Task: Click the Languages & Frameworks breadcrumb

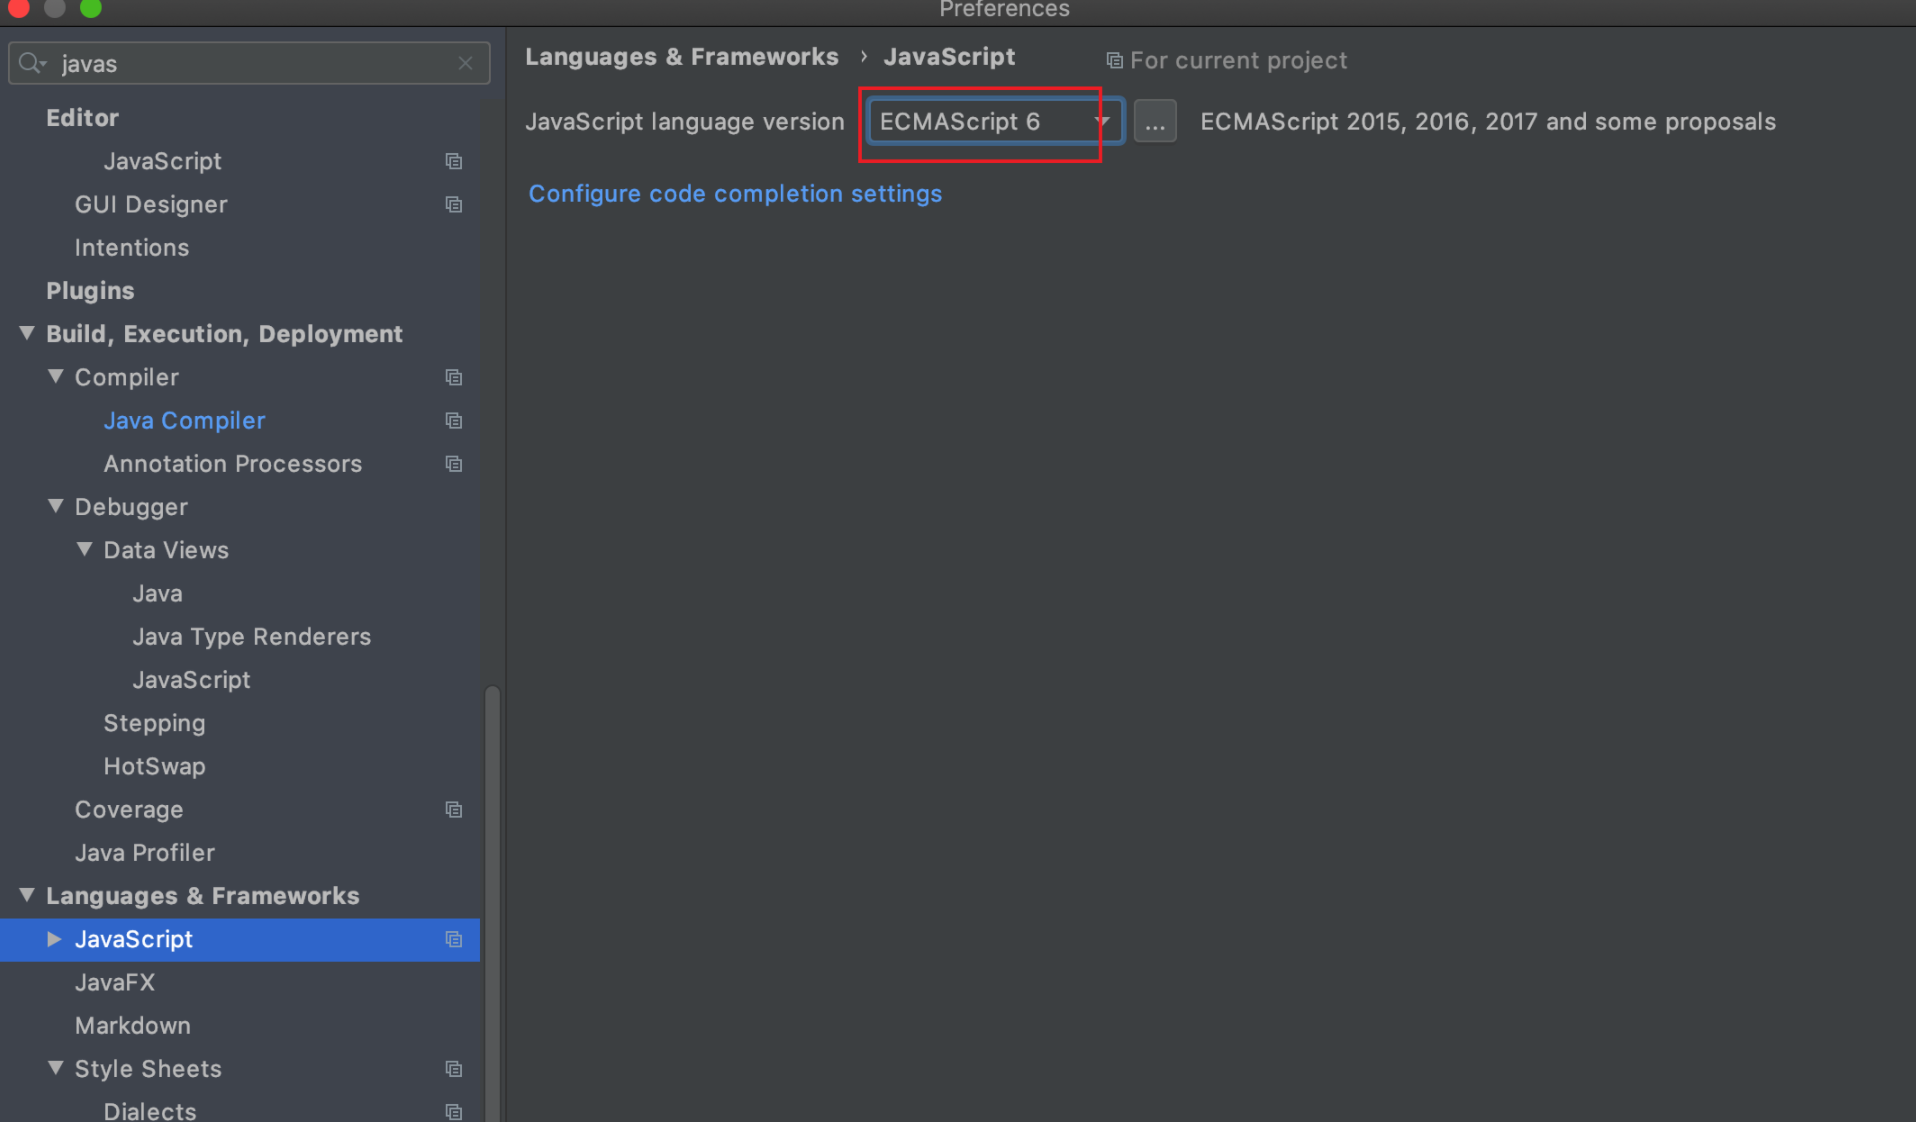Action: click(682, 57)
